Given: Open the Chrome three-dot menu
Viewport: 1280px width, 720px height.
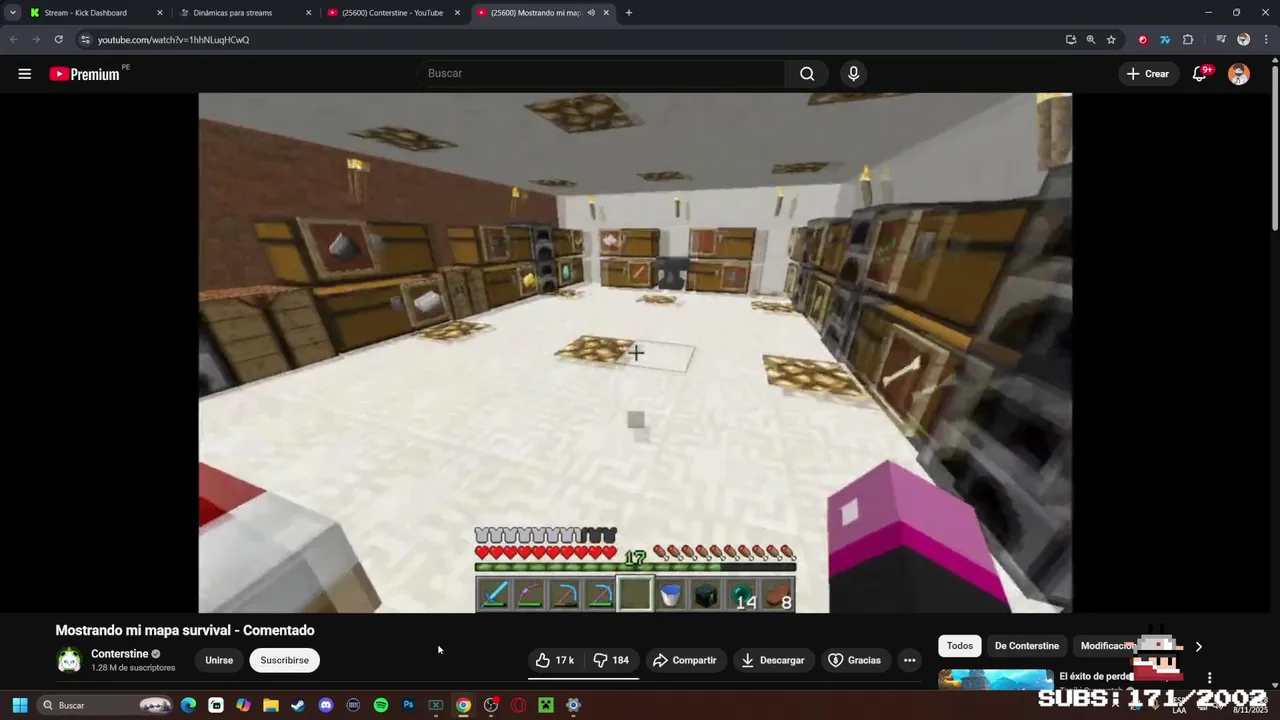Looking at the screenshot, I should [1265, 40].
